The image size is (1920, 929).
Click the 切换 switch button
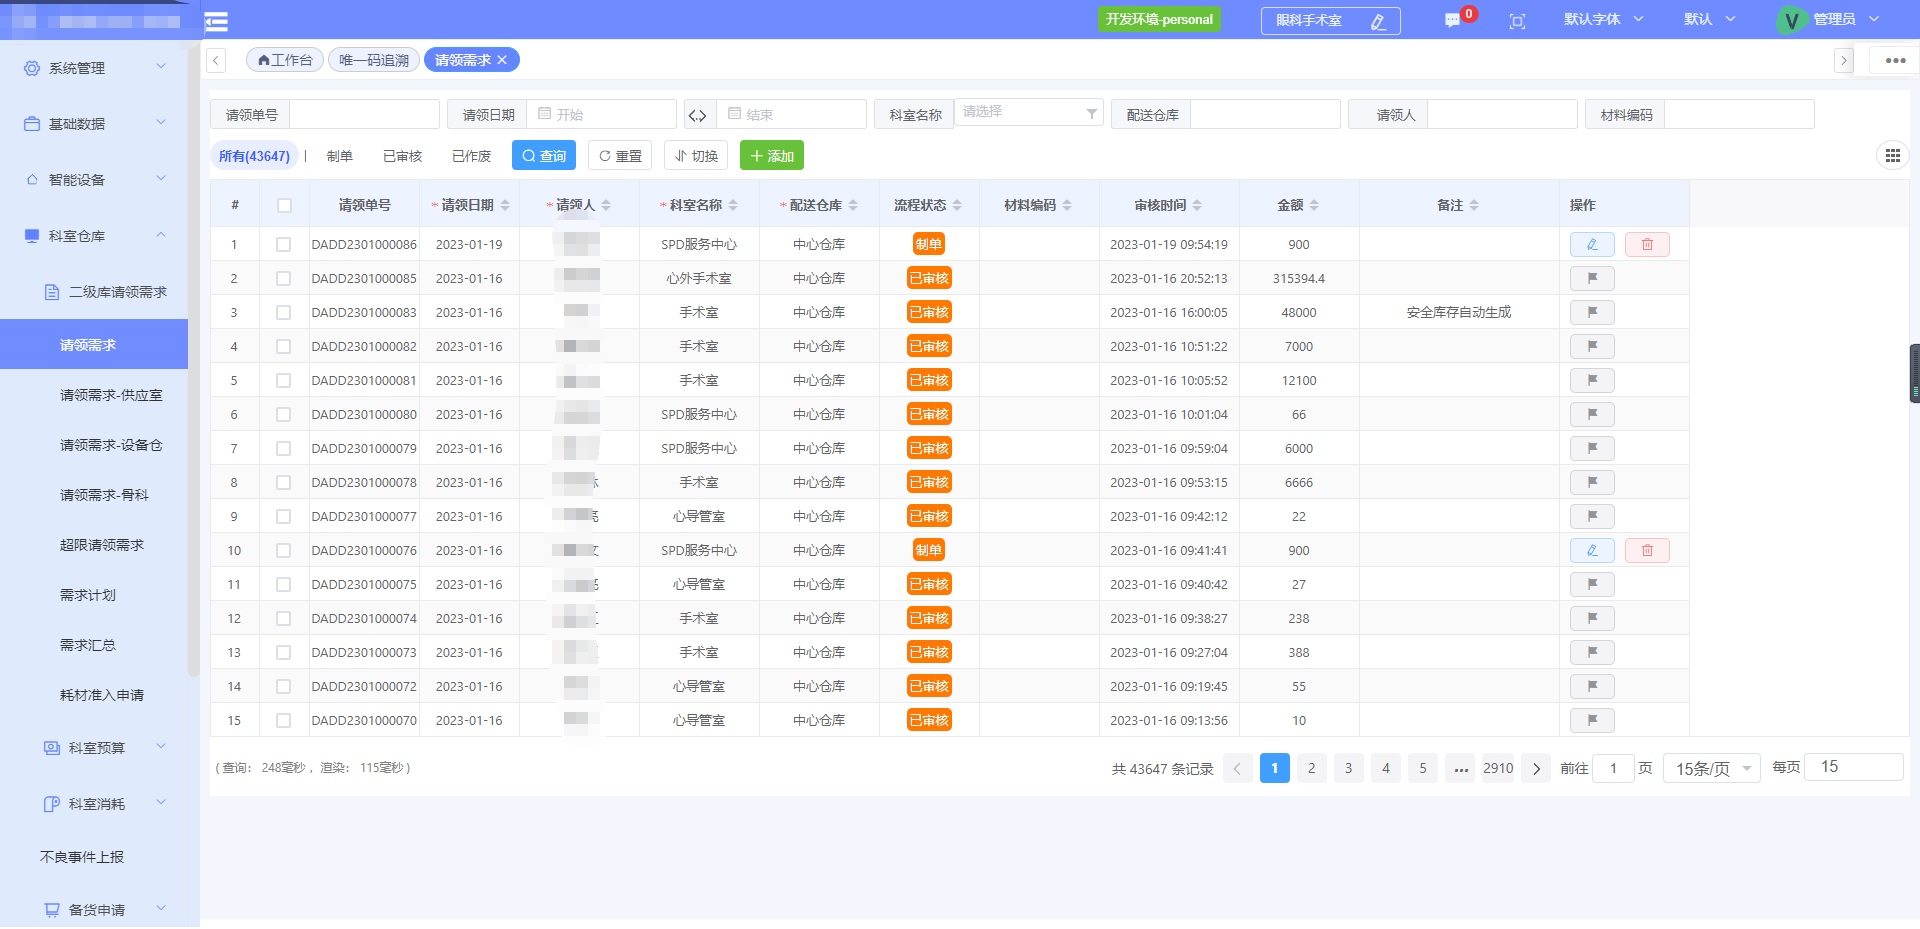696,155
